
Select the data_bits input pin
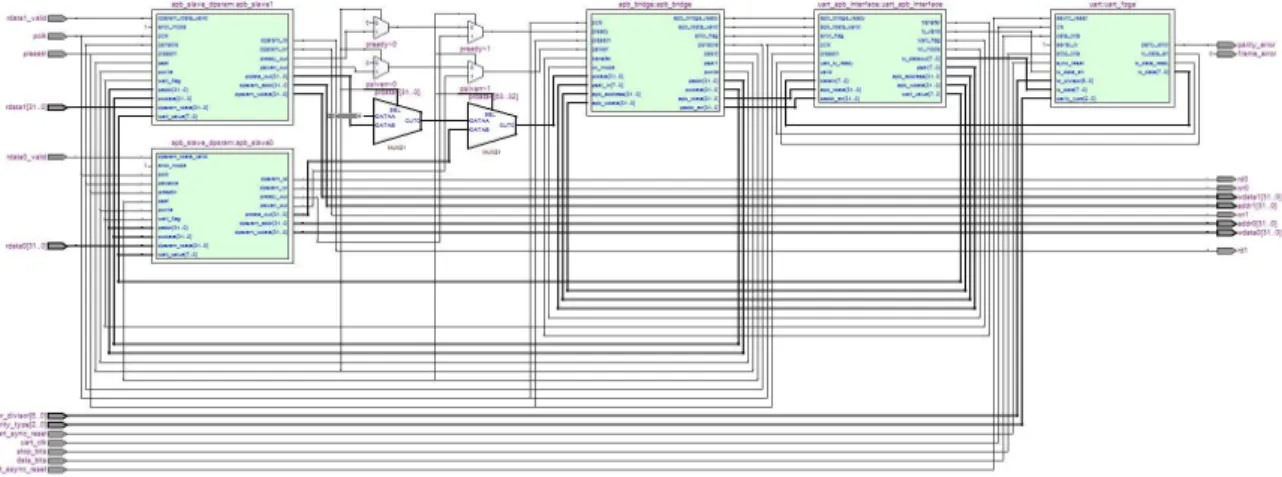point(57,460)
